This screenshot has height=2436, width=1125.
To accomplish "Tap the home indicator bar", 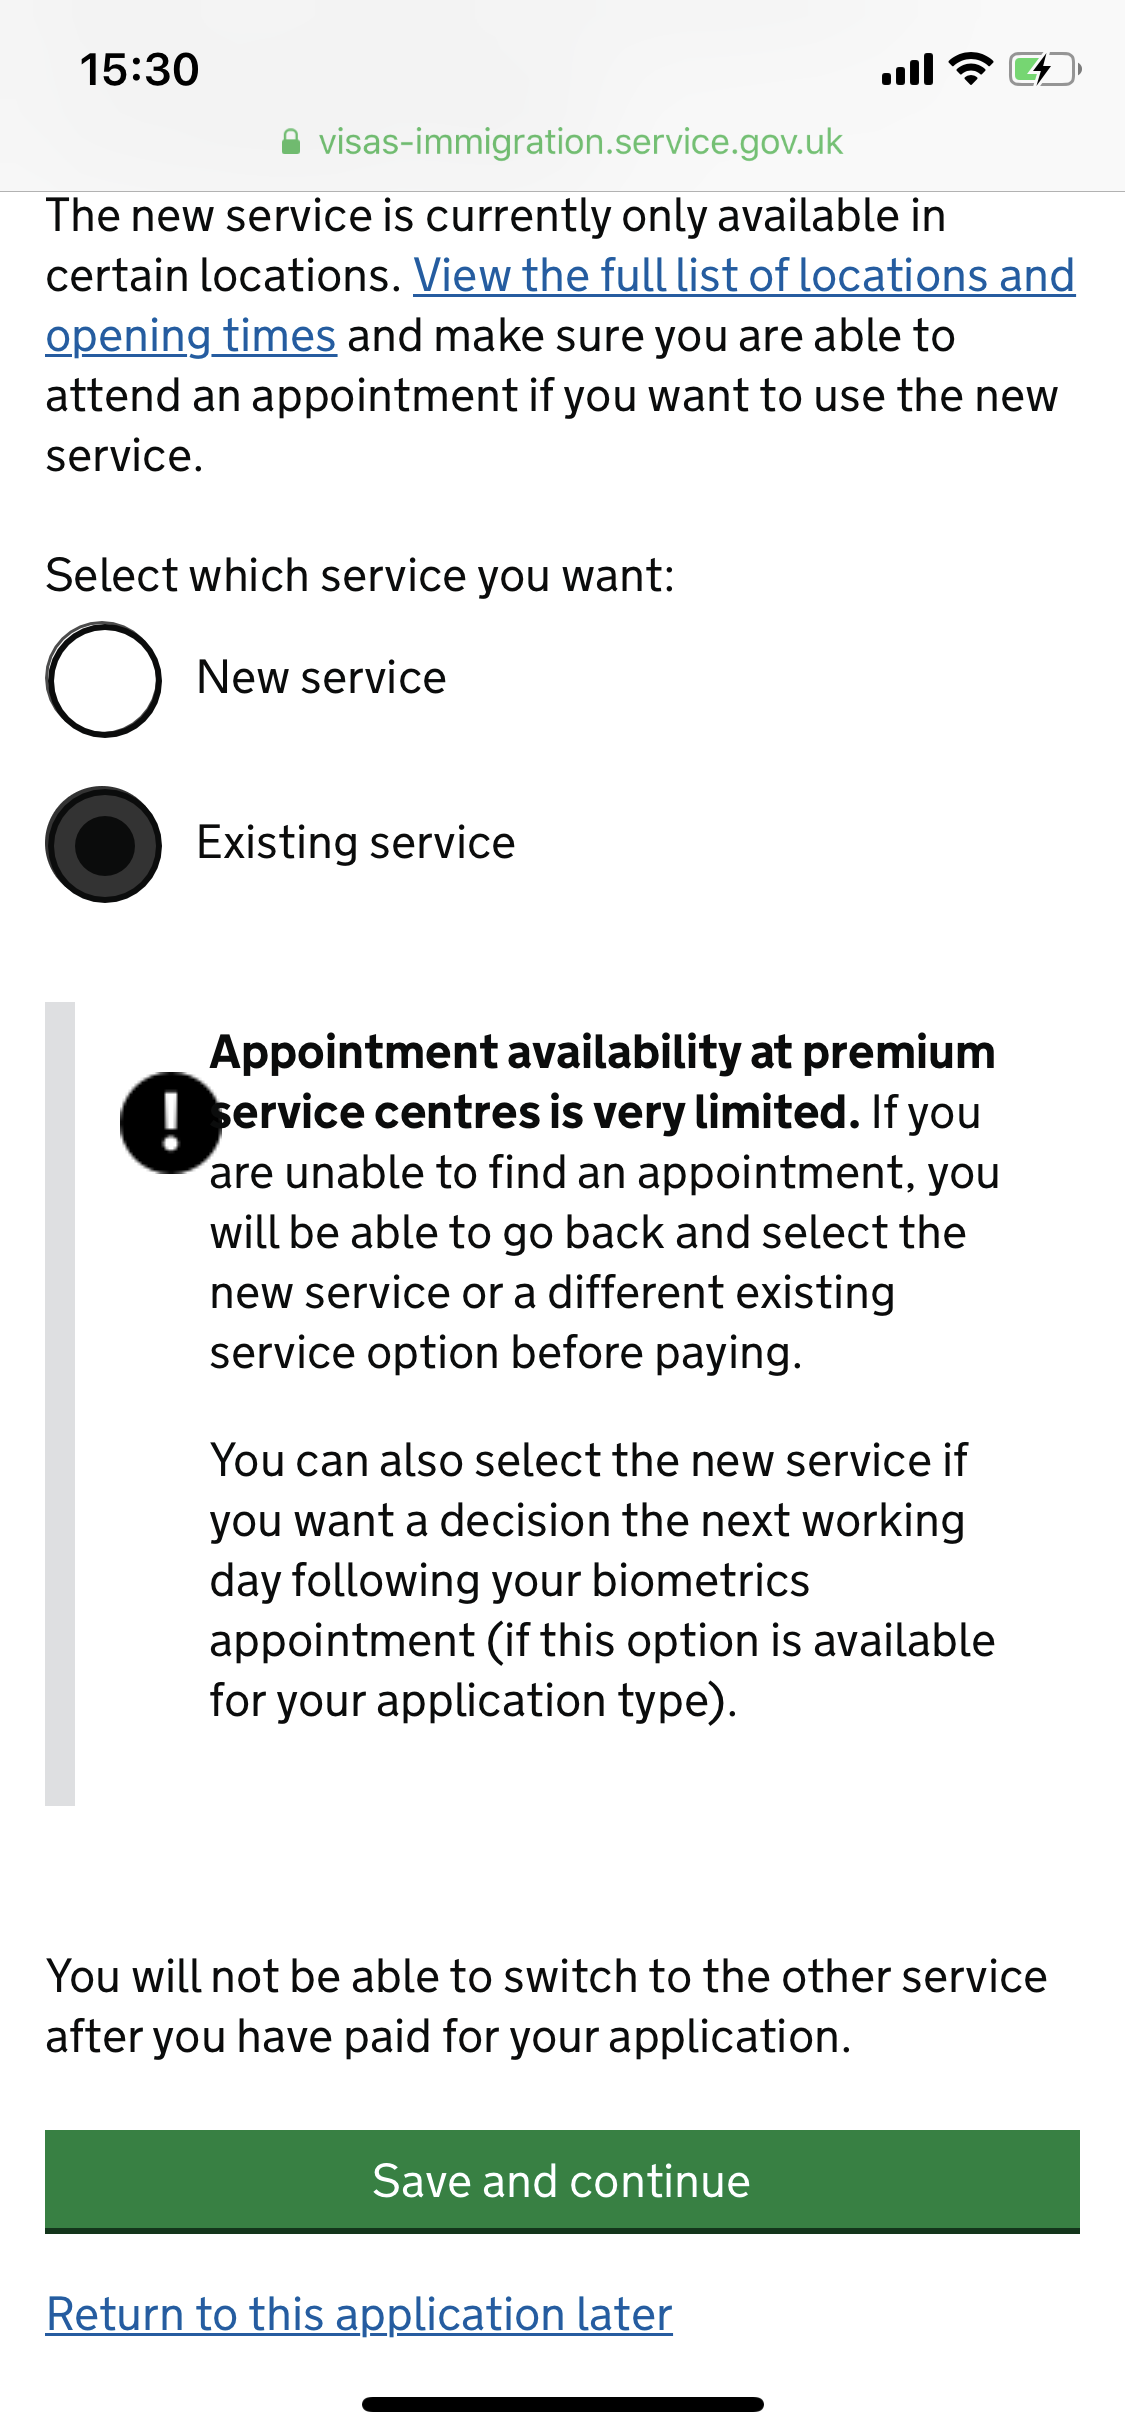I will coord(563,2404).
